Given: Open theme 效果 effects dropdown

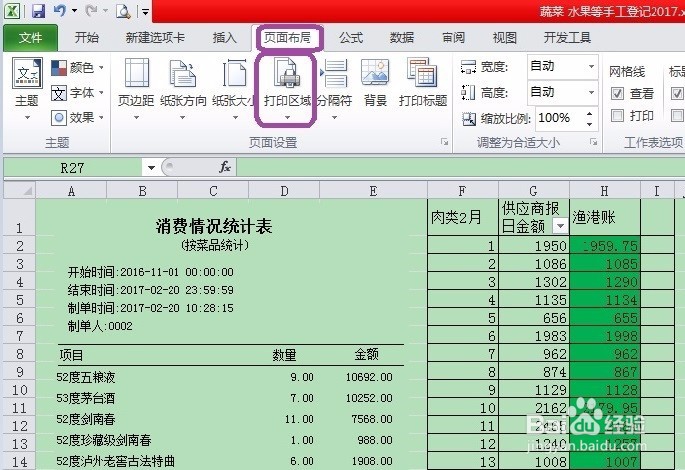Looking at the screenshot, I should pos(78,118).
